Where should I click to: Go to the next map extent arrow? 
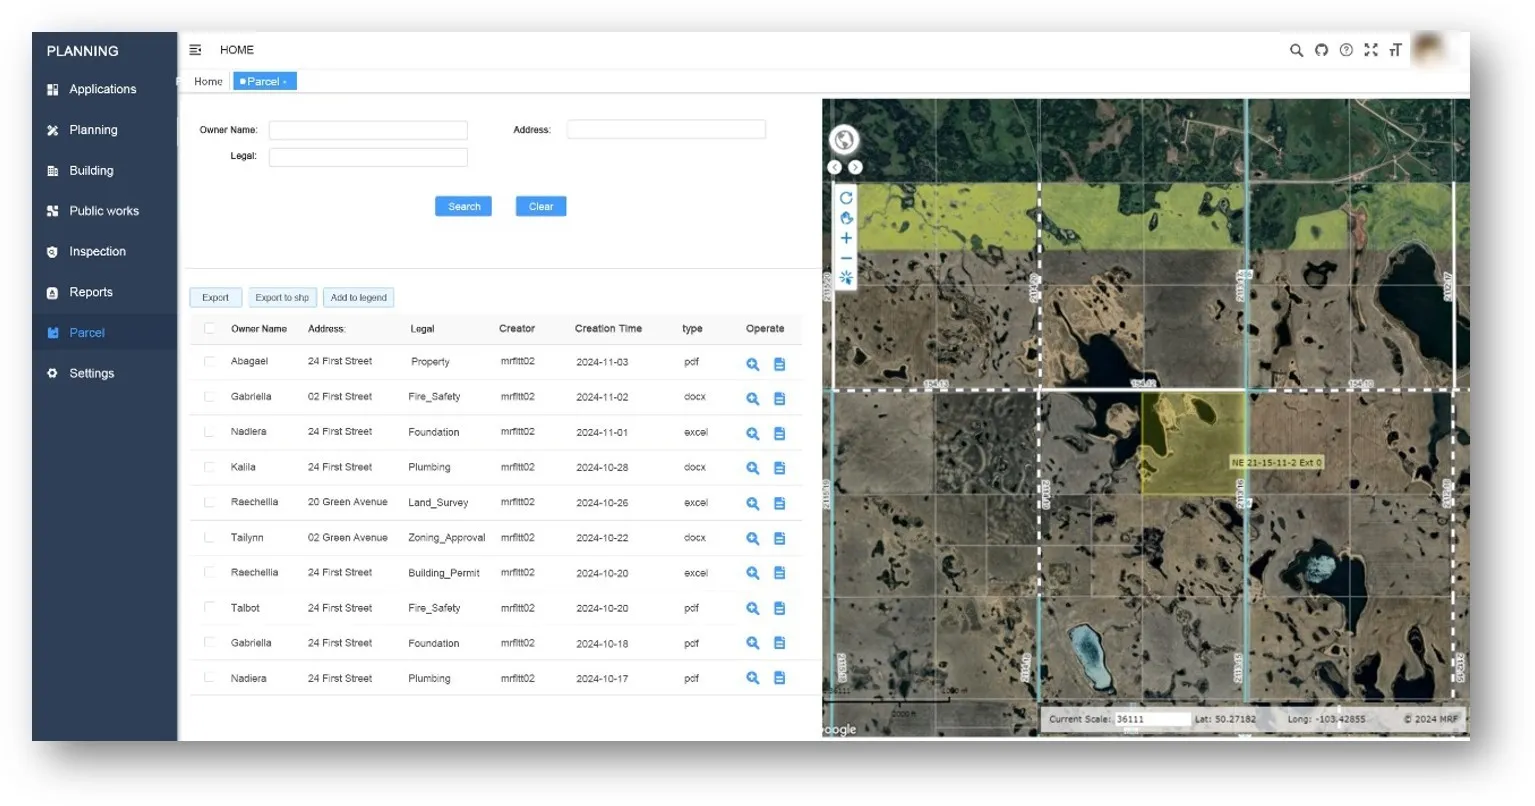(x=855, y=167)
